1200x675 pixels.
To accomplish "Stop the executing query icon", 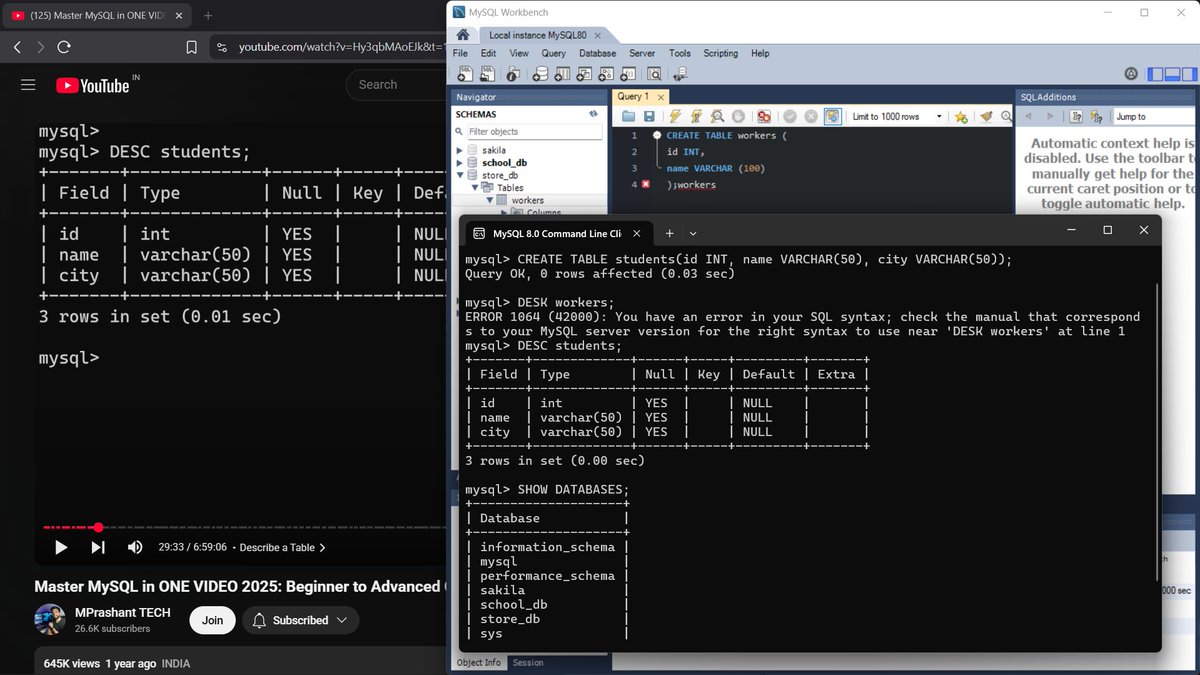I will point(738,117).
